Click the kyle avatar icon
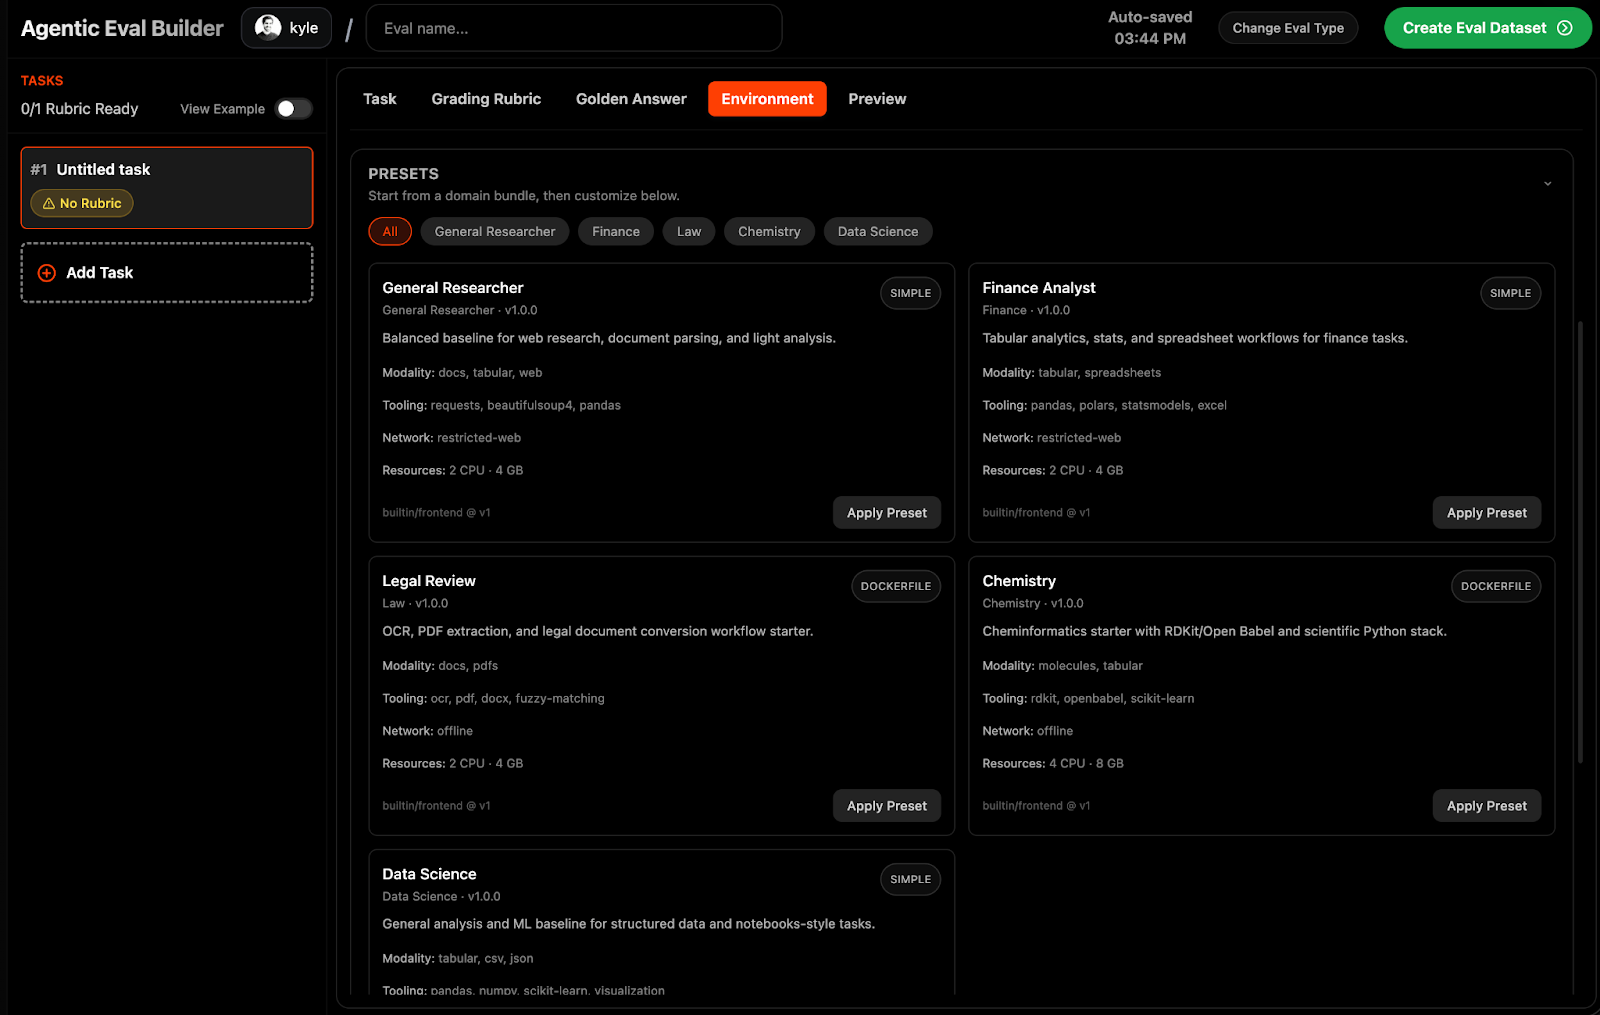Viewport: 1600px width, 1015px height. click(x=268, y=27)
